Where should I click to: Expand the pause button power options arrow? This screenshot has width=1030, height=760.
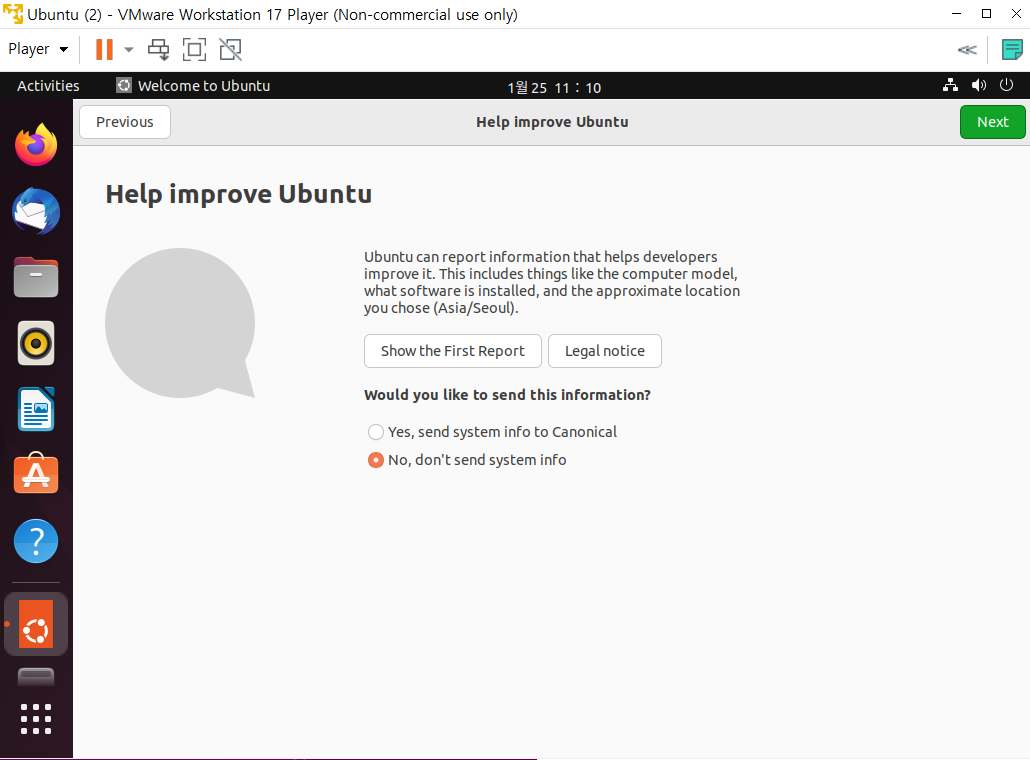click(129, 49)
